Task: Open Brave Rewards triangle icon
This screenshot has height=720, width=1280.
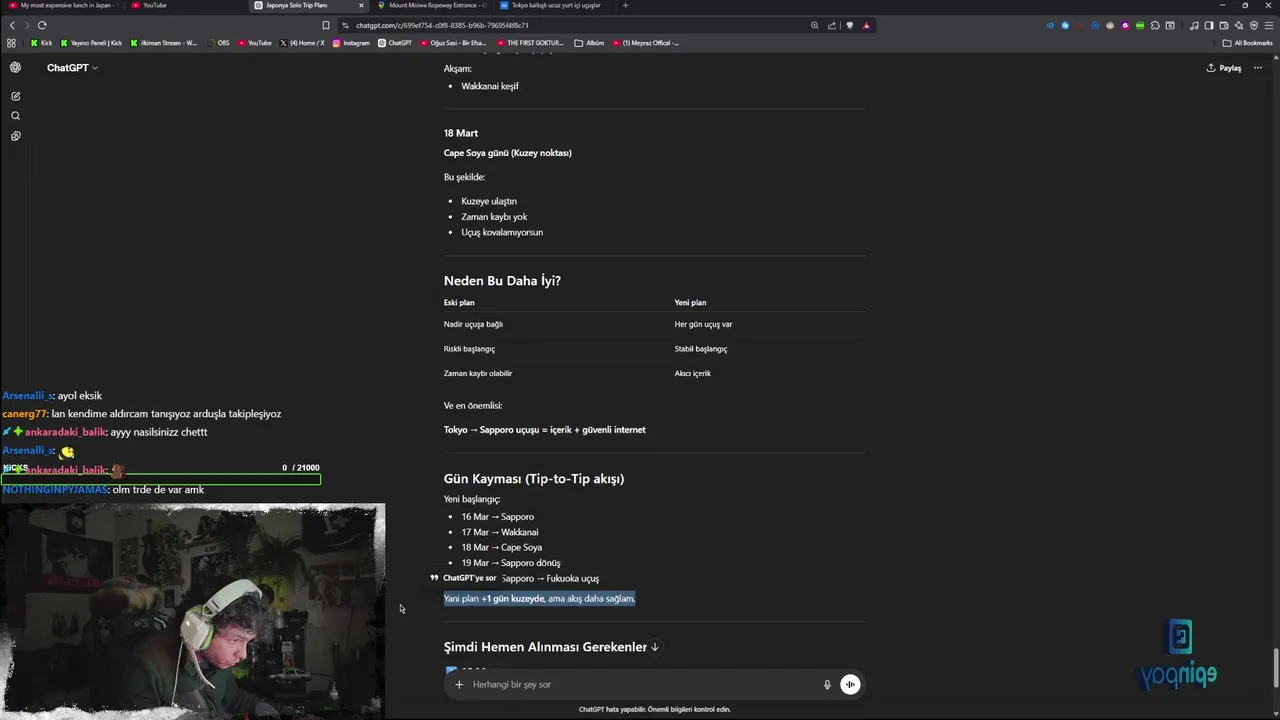Action: click(866, 25)
